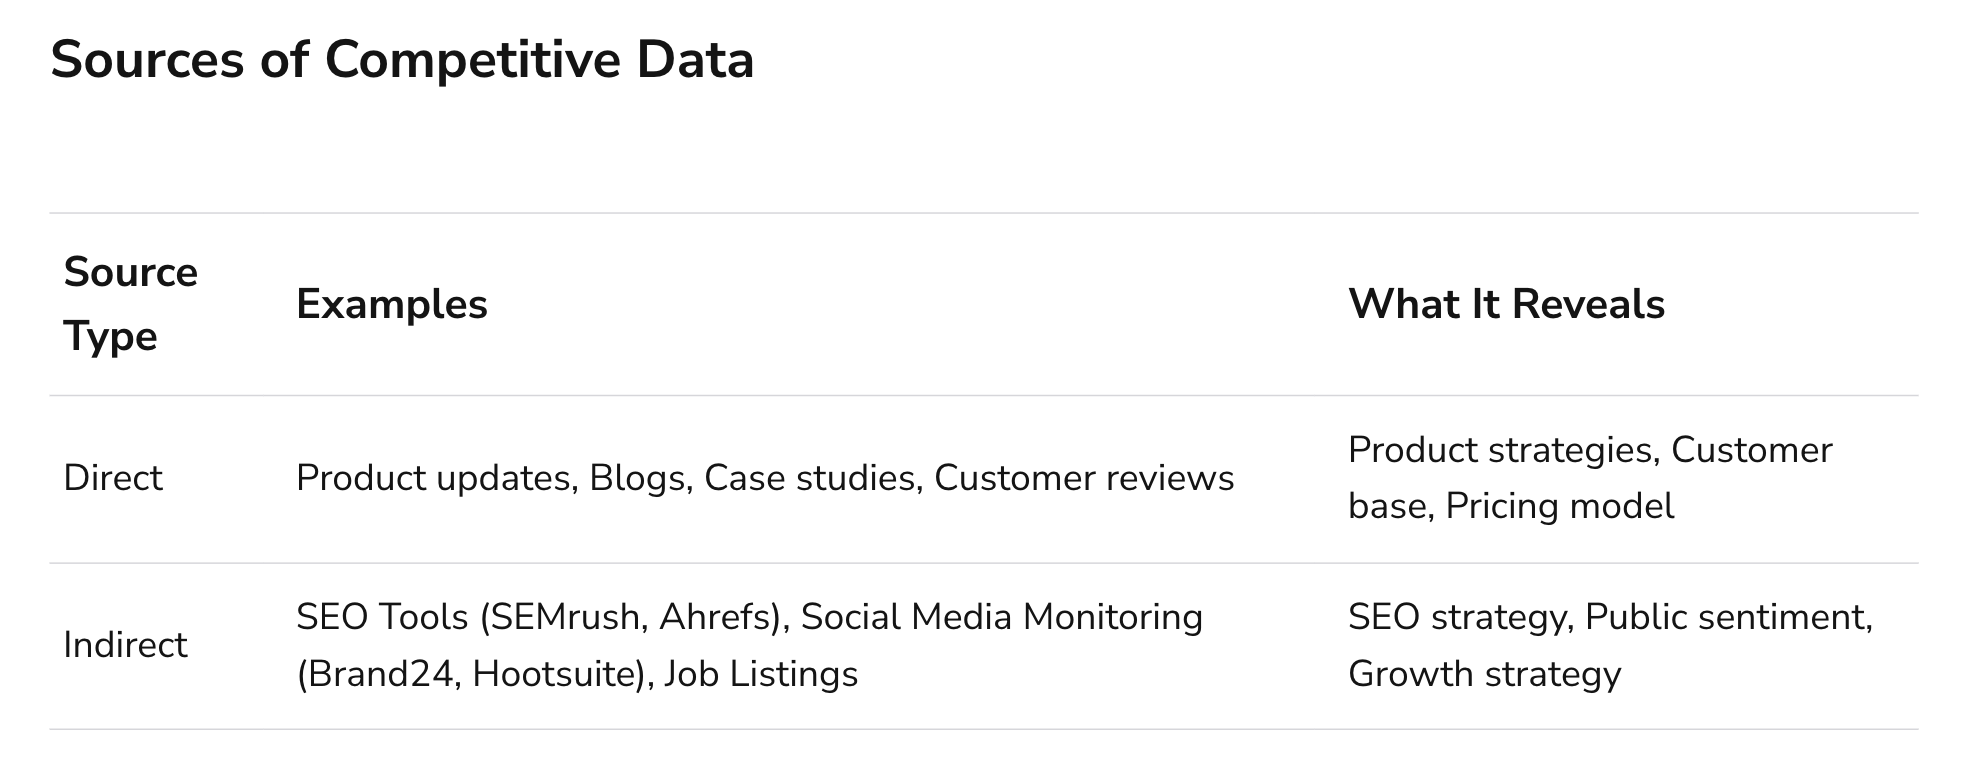Click the What It Reveals header
Screen dimensions: 1962x772
[1507, 304]
